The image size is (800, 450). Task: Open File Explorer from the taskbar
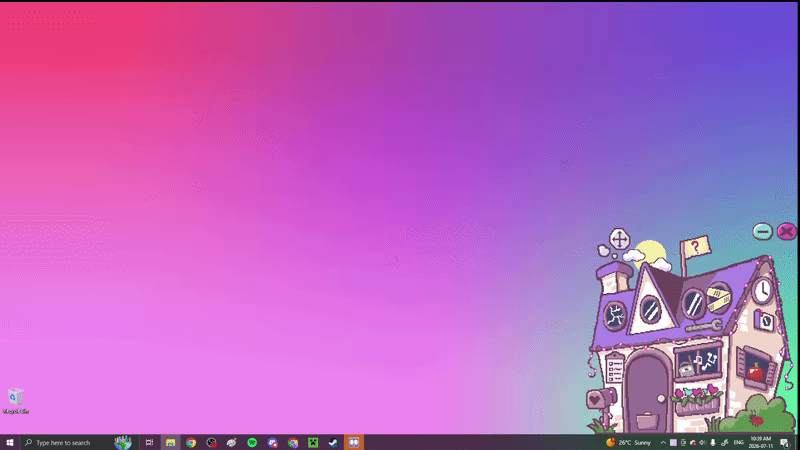coord(170,442)
